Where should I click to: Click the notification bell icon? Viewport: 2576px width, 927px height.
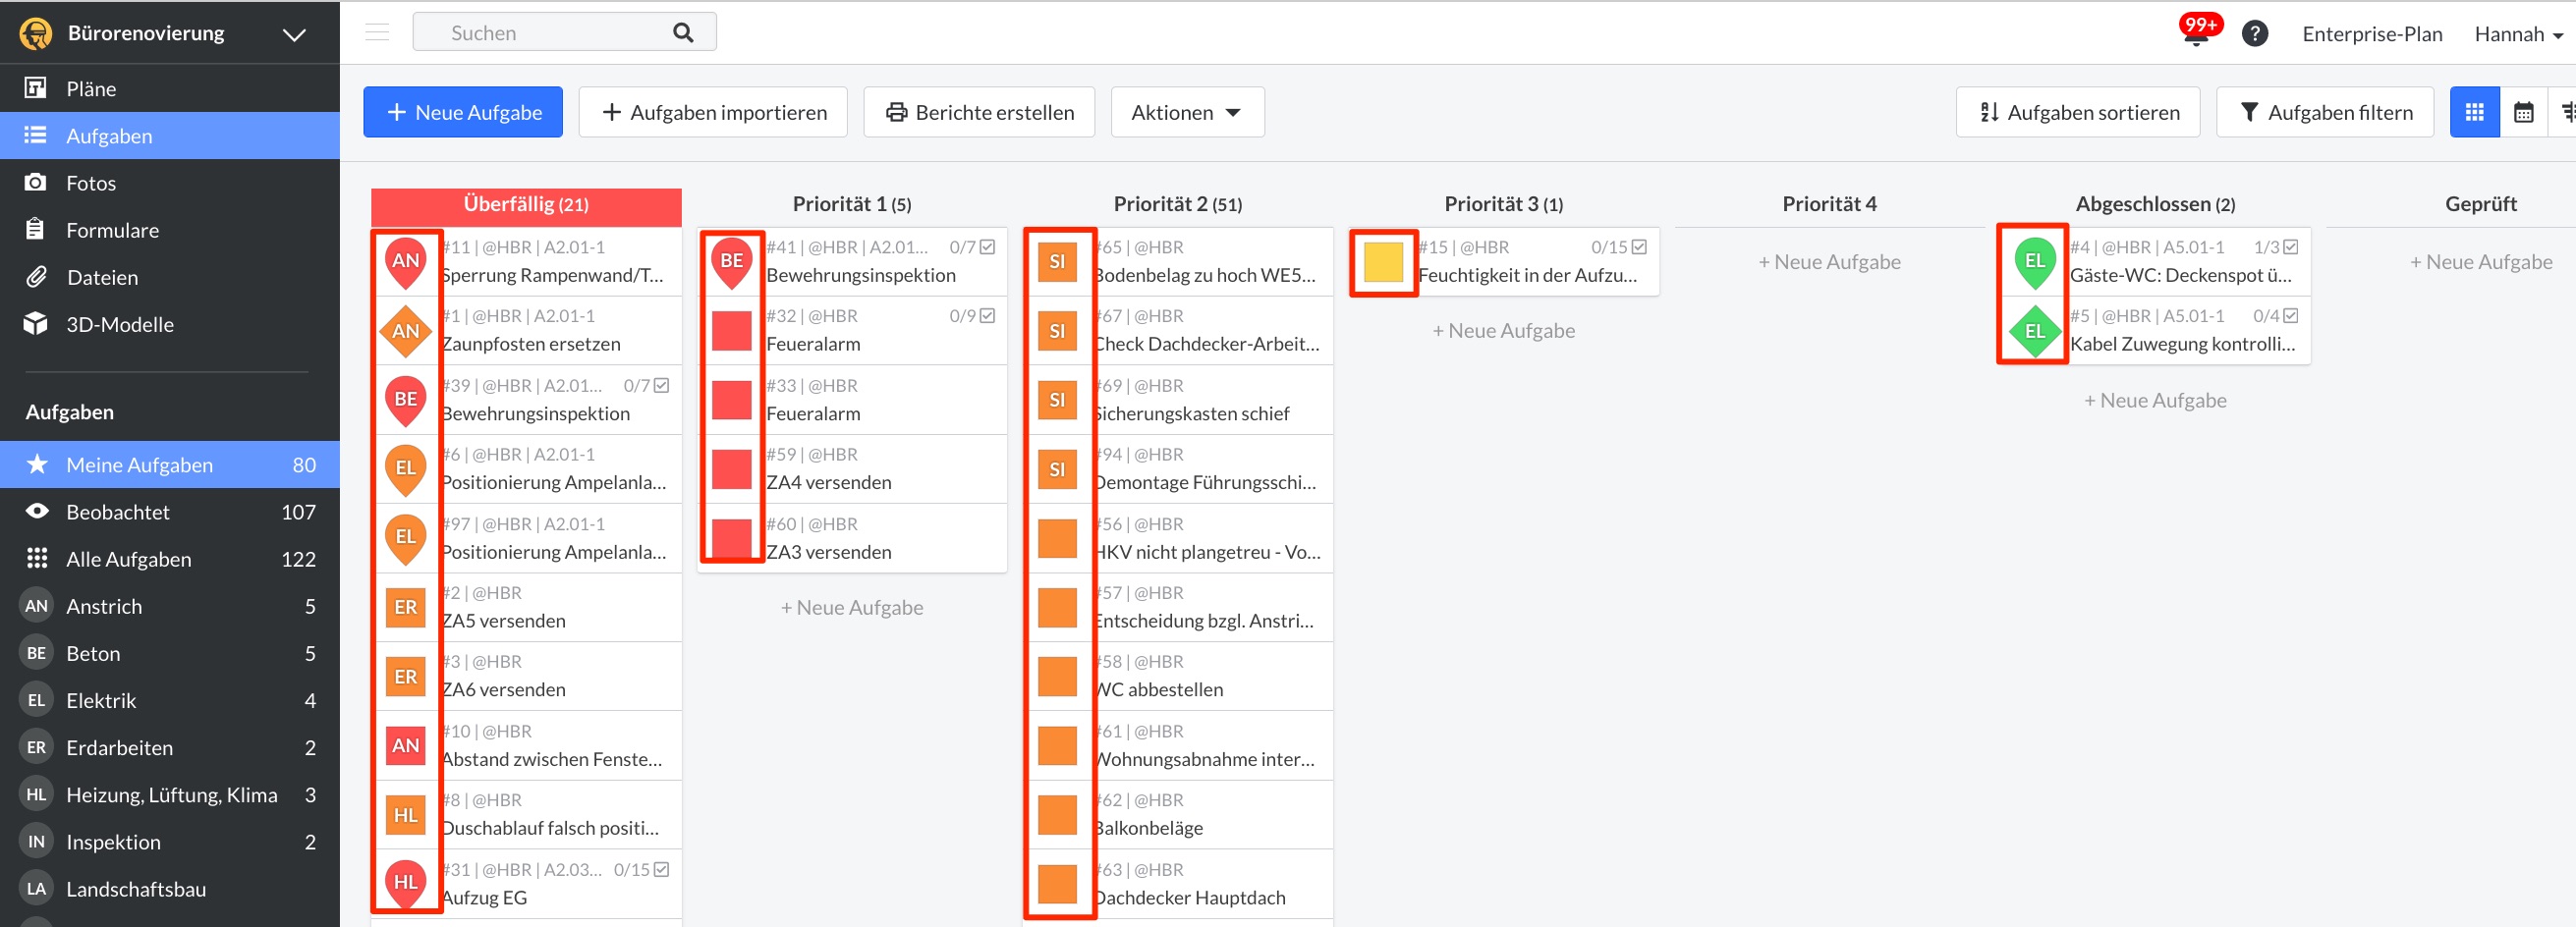pyautogui.click(x=2195, y=35)
